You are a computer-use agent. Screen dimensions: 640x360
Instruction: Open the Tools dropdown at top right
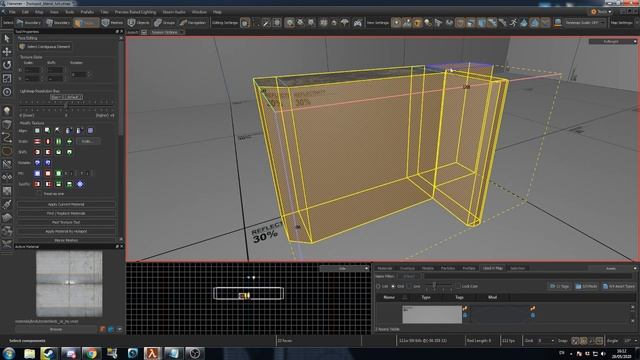click(601, 12)
